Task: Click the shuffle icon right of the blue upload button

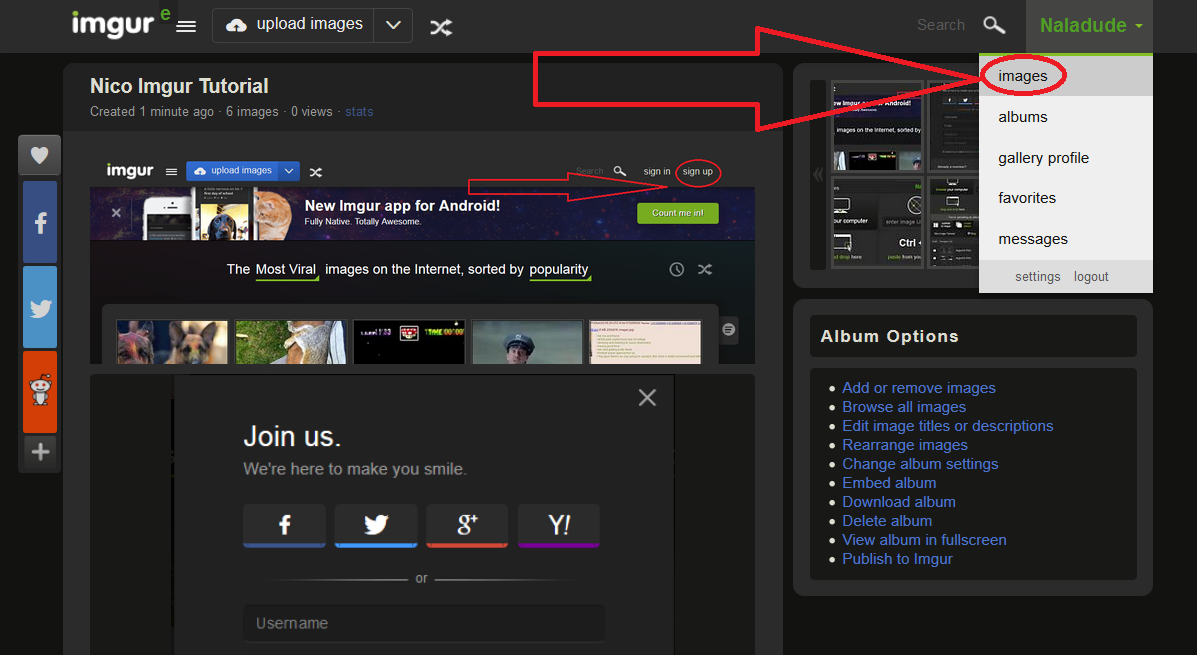Action: point(315,172)
